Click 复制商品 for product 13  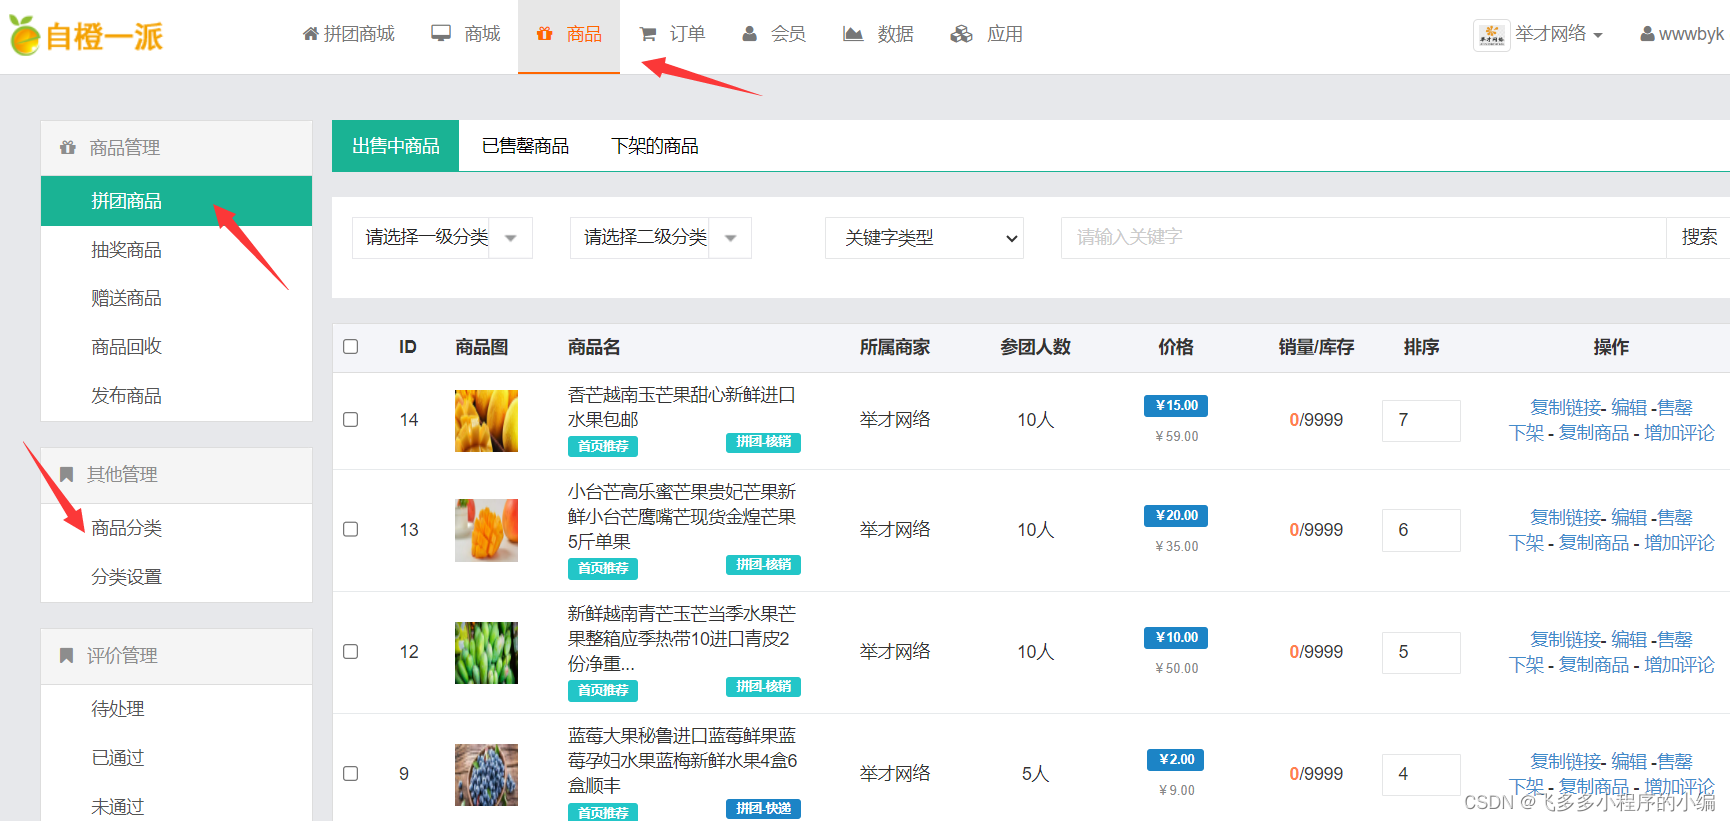click(x=1594, y=543)
